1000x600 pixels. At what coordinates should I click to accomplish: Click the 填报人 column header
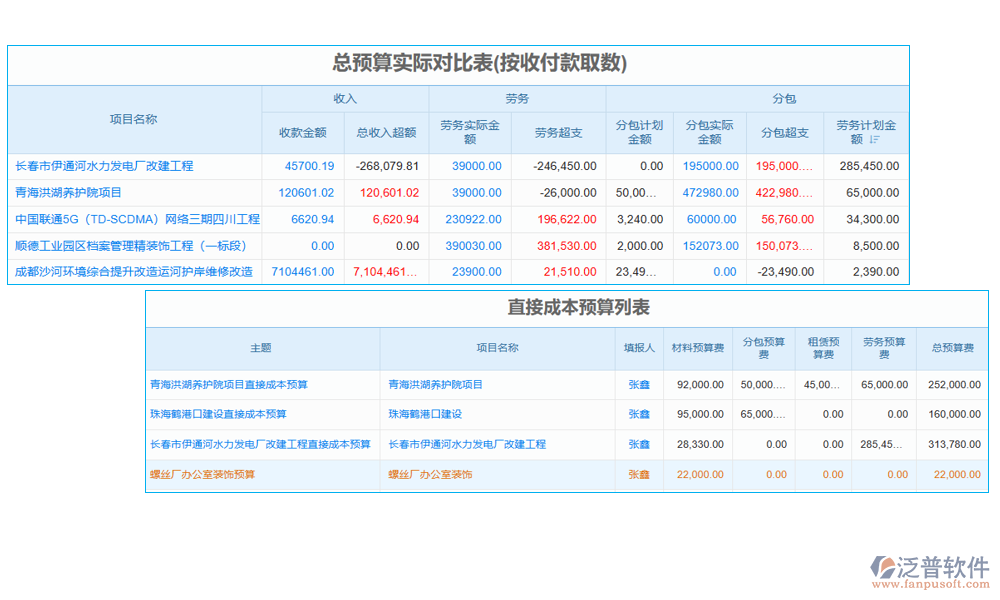tap(639, 348)
